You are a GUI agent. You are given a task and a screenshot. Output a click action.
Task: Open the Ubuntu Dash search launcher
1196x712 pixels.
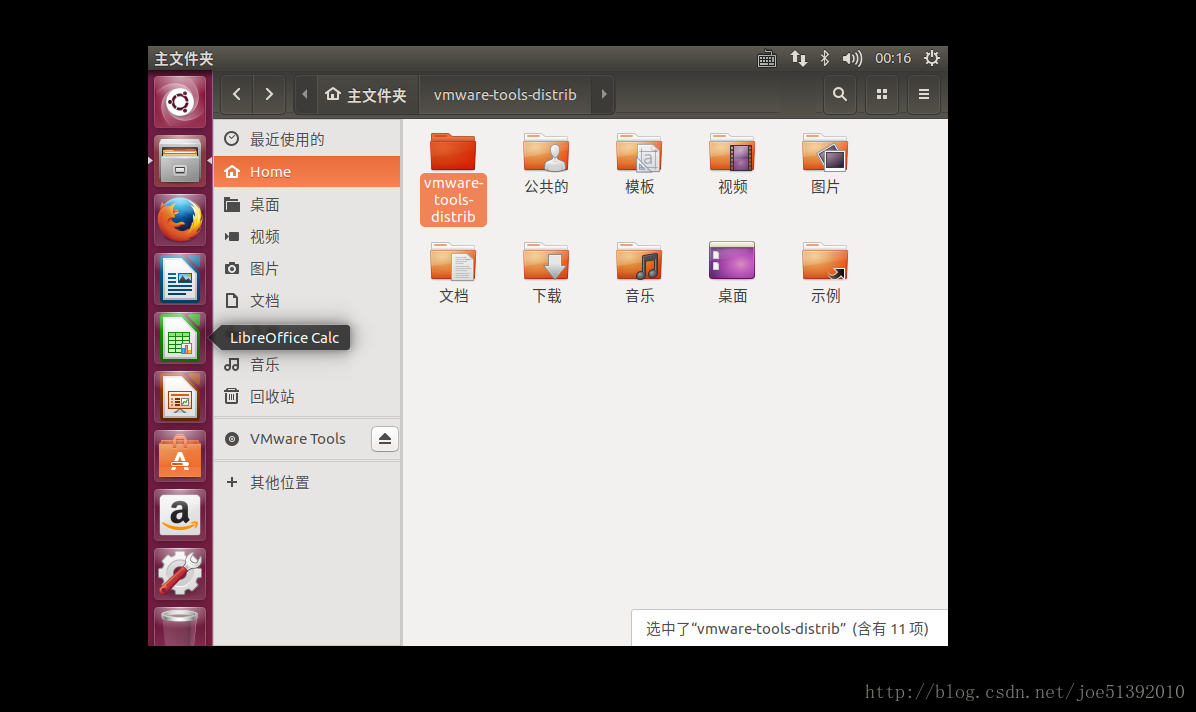tap(180, 101)
